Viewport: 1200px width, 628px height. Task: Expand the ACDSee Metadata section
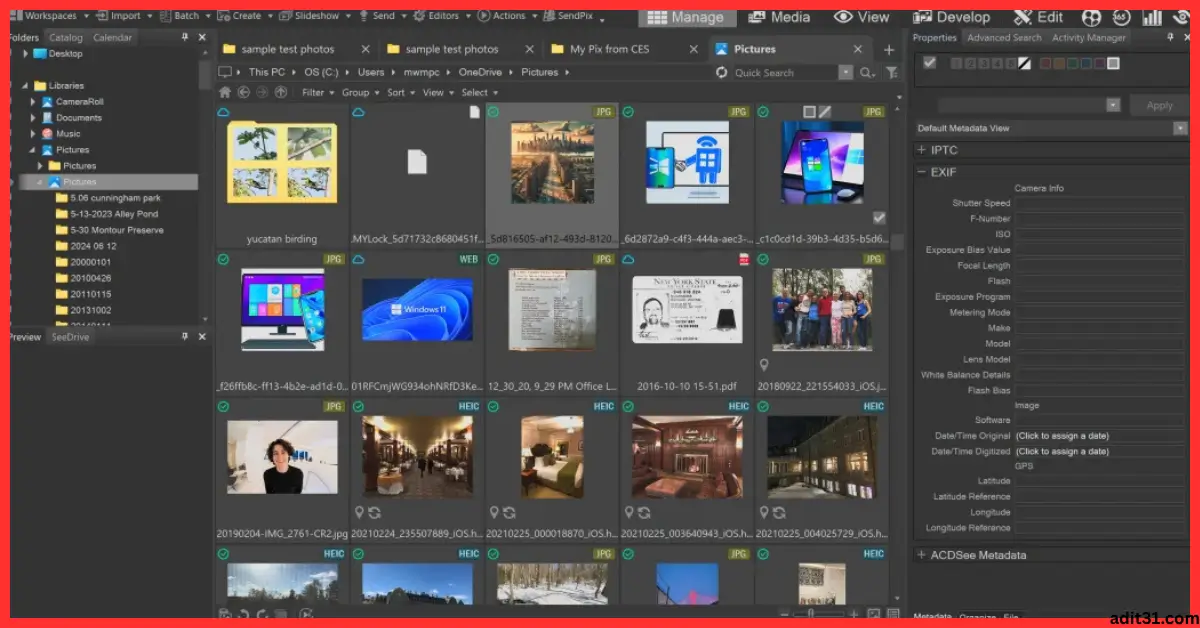[922, 555]
